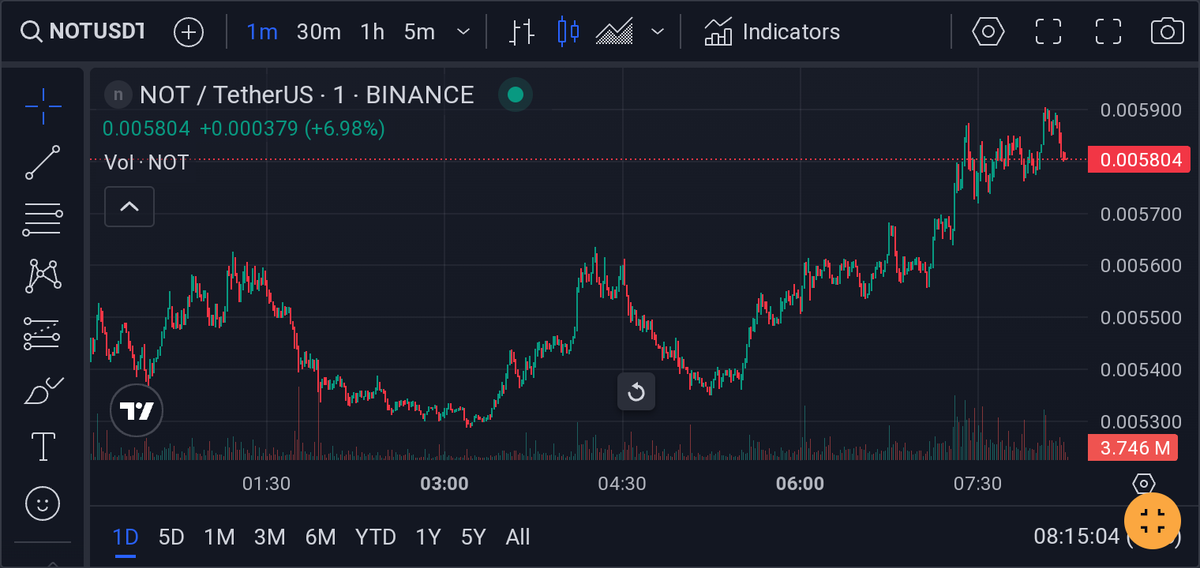This screenshot has width=1200, height=568.
Task: Select the crosshair cursor tool
Action: click(43, 105)
